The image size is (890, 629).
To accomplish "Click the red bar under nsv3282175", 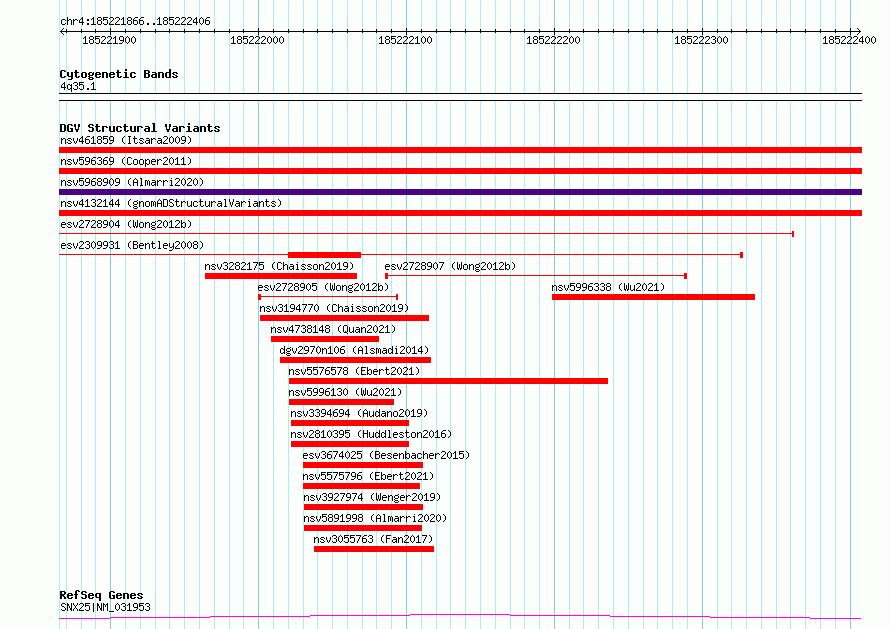I will tap(281, 276).
